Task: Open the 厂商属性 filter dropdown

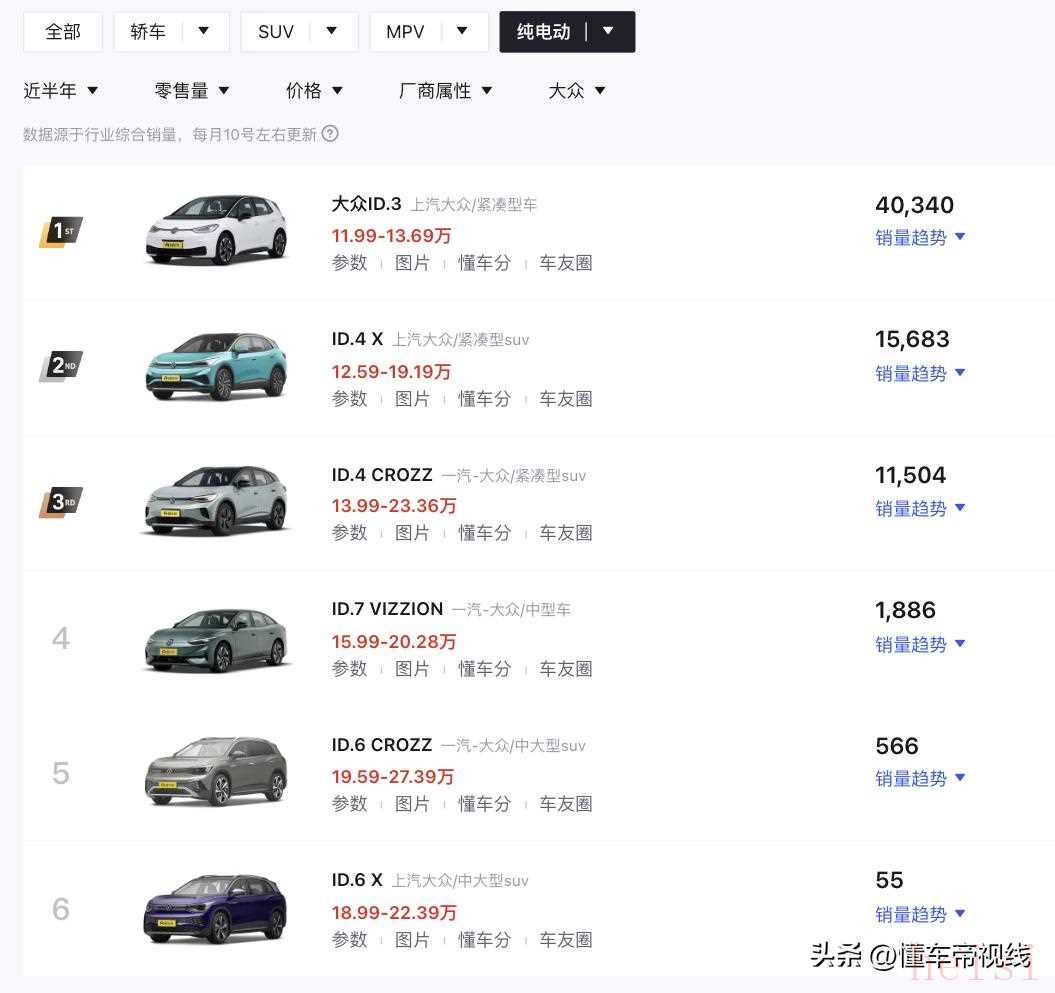Action: [445, 90]
